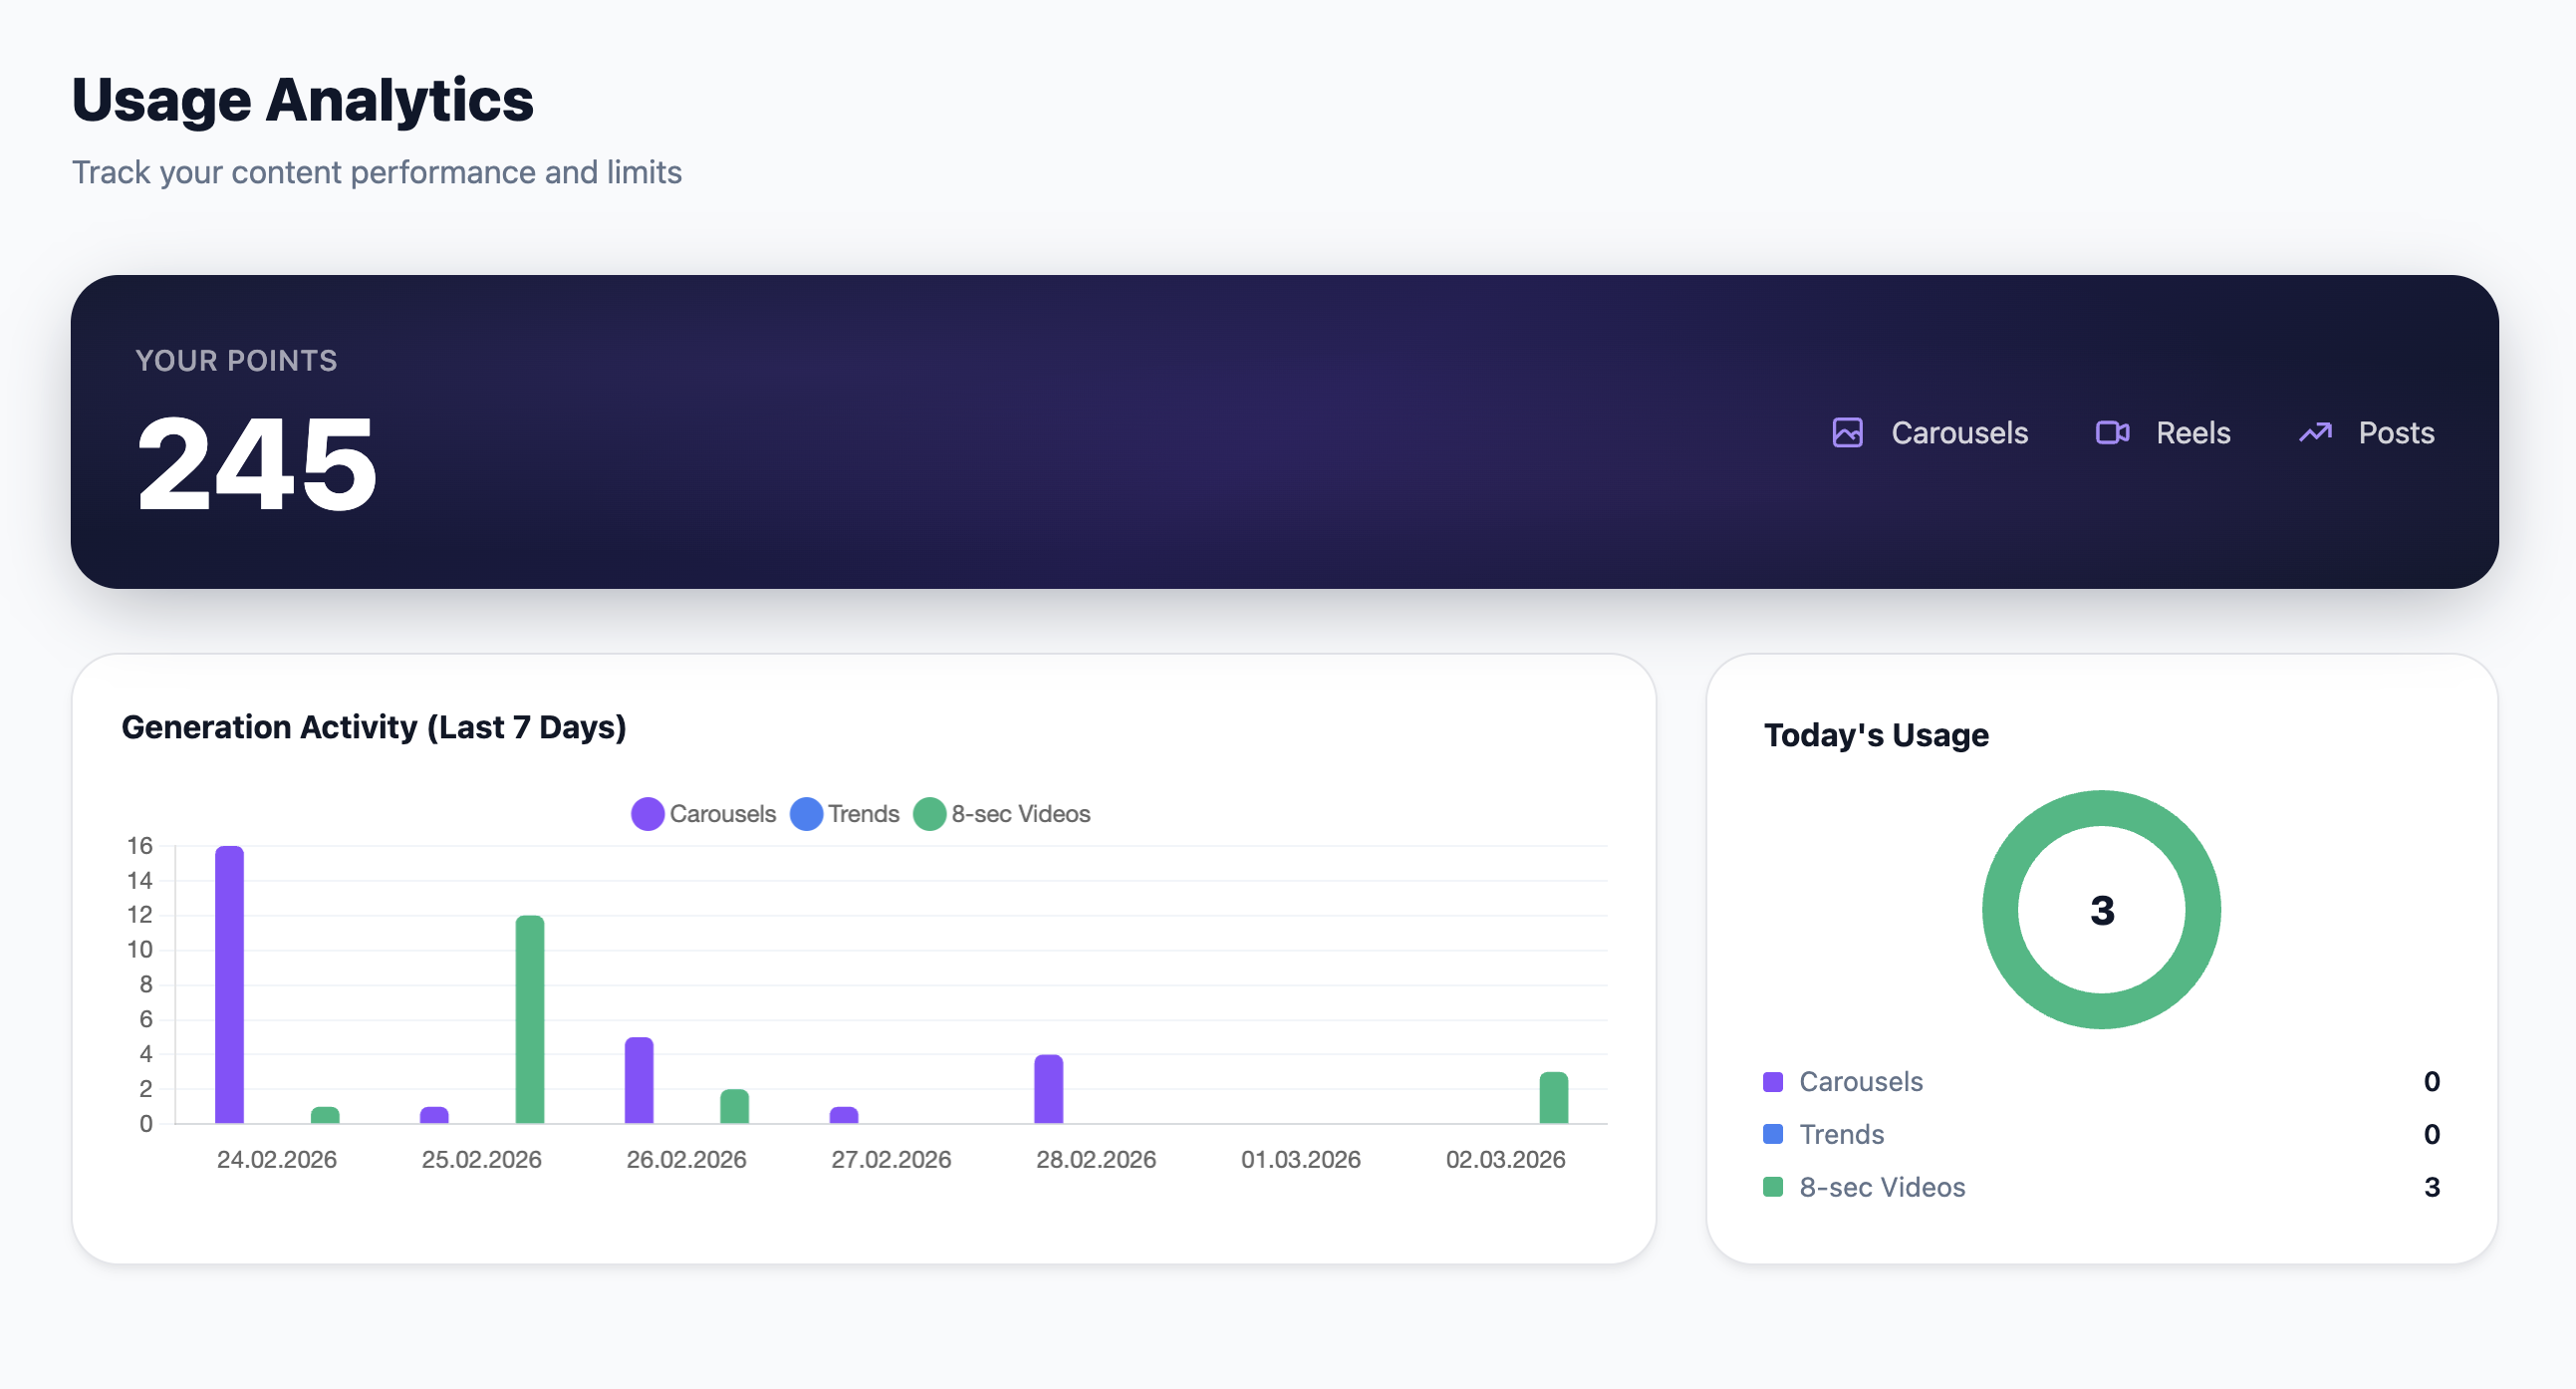Click the 245 points value
The height and width of the screenshot is (1389, 2576).
(x=256, y=463)
